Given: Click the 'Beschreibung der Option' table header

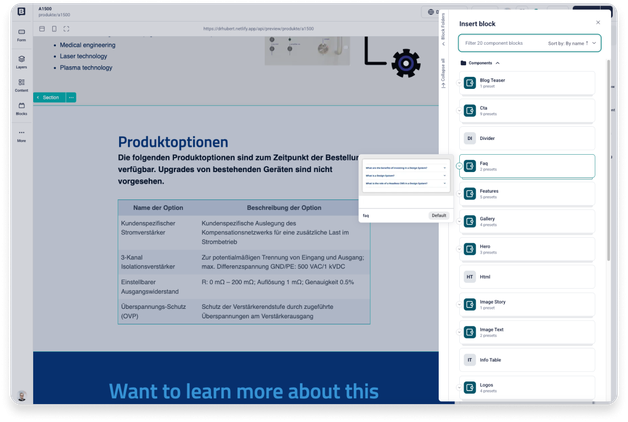Looking at the screenshot, I should click(284, 208).
